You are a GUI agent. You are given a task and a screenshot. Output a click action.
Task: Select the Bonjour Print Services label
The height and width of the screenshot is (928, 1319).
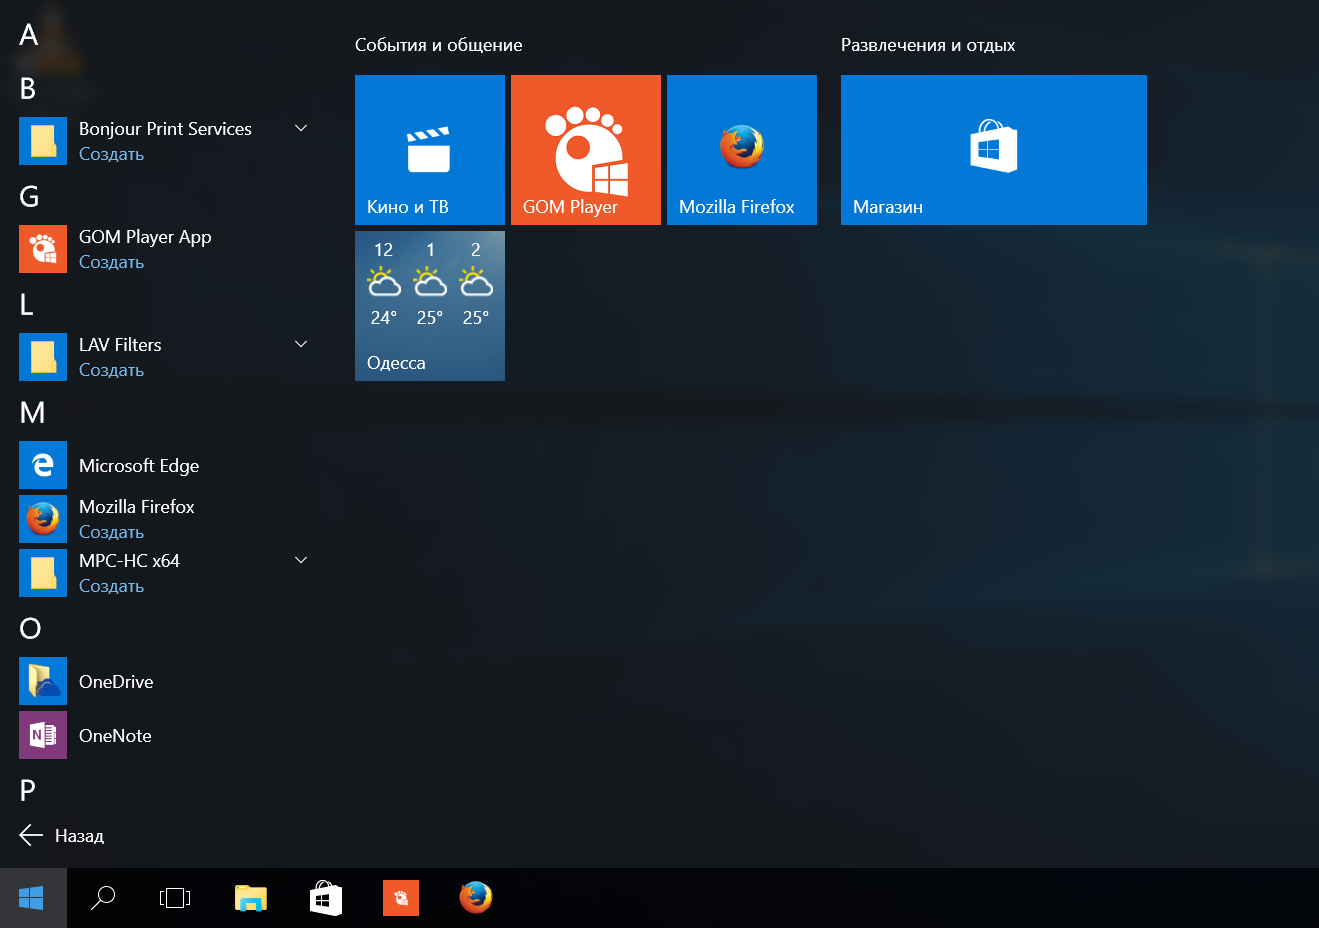(165, 129)
